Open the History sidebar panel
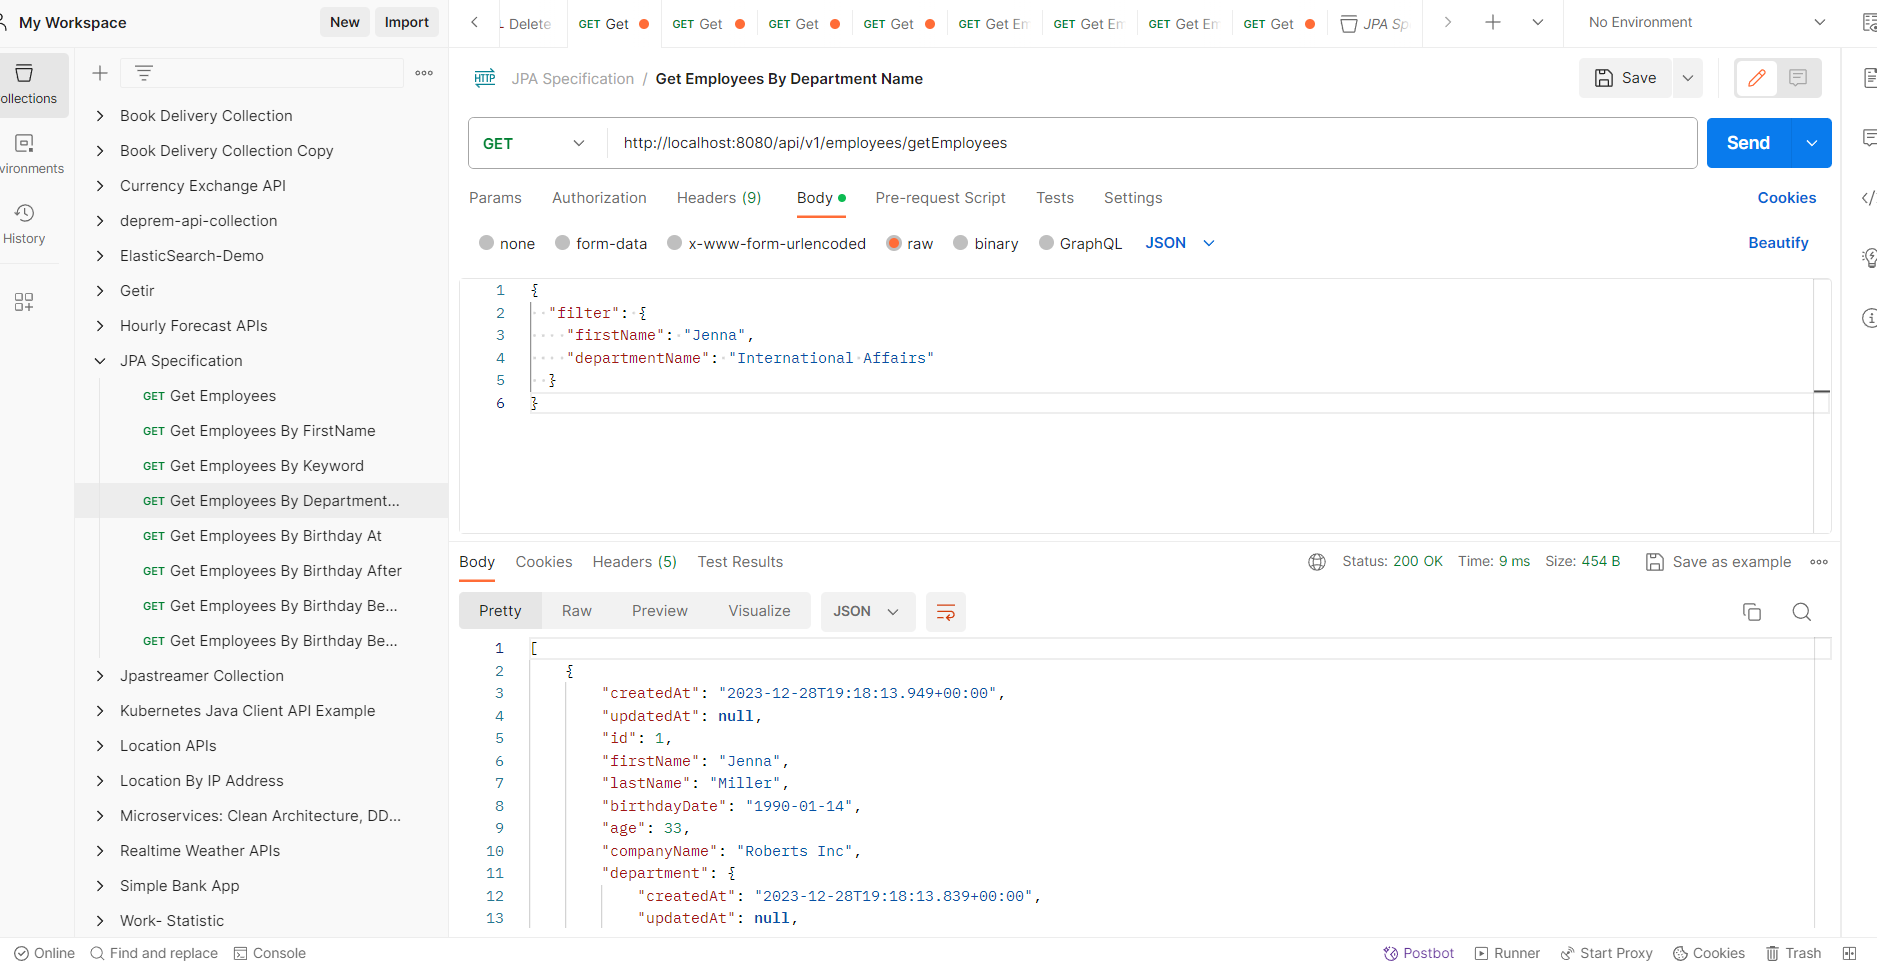1877x968 pixels. [24, 224]
